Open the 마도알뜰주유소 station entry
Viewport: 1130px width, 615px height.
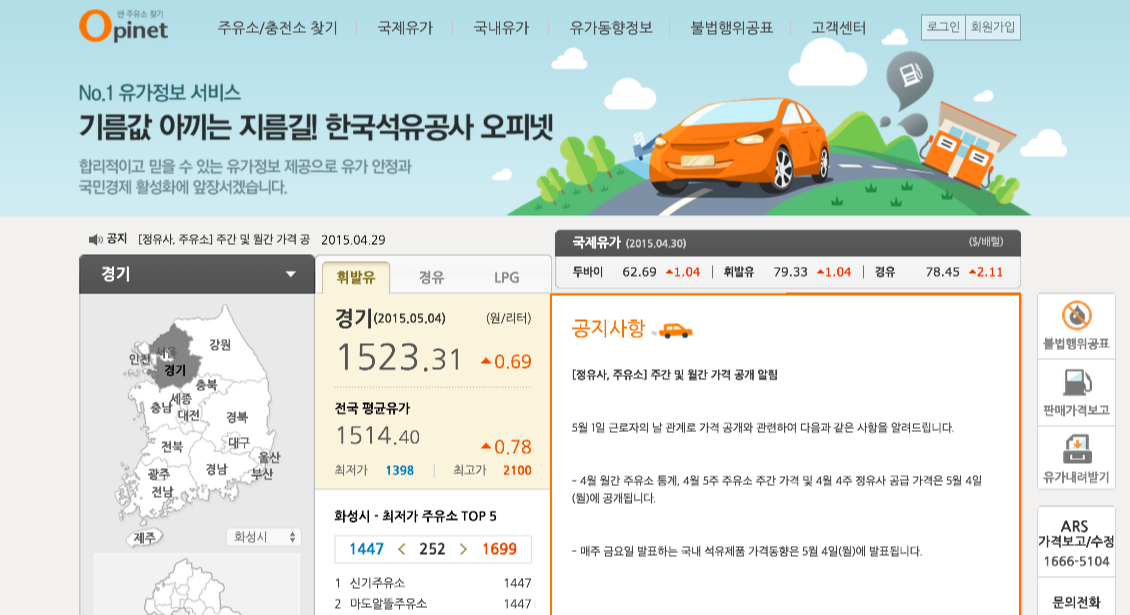point(388,603)
